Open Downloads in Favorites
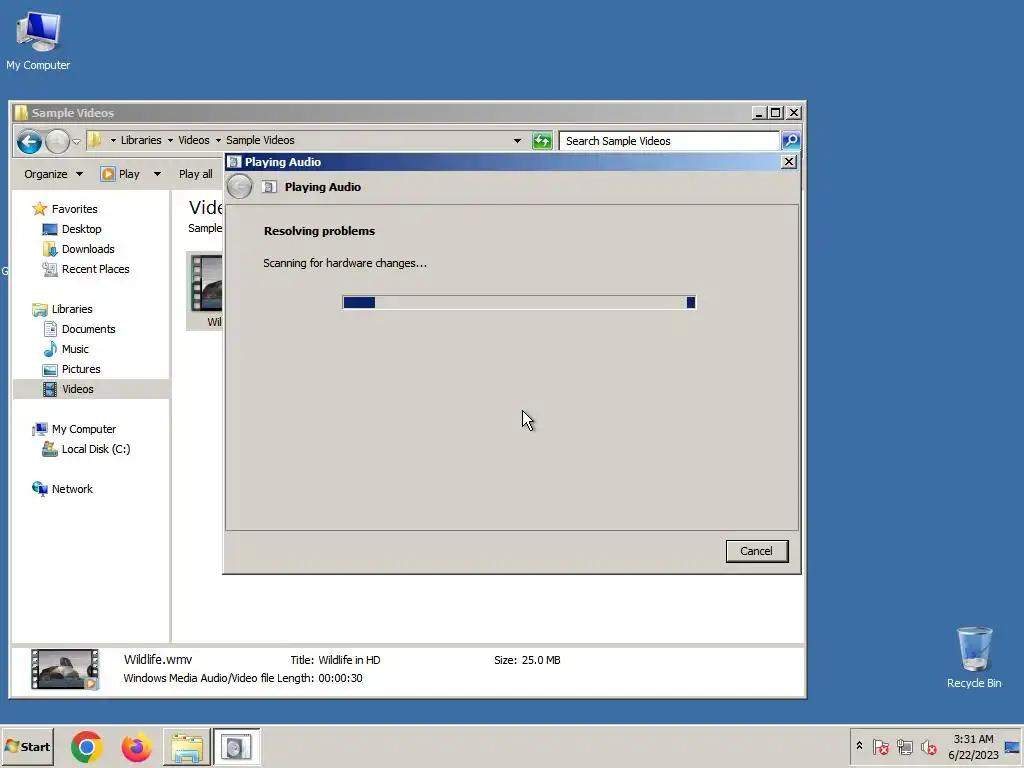This screenshot has height=768, width=1024. click(x=88, y=249)
